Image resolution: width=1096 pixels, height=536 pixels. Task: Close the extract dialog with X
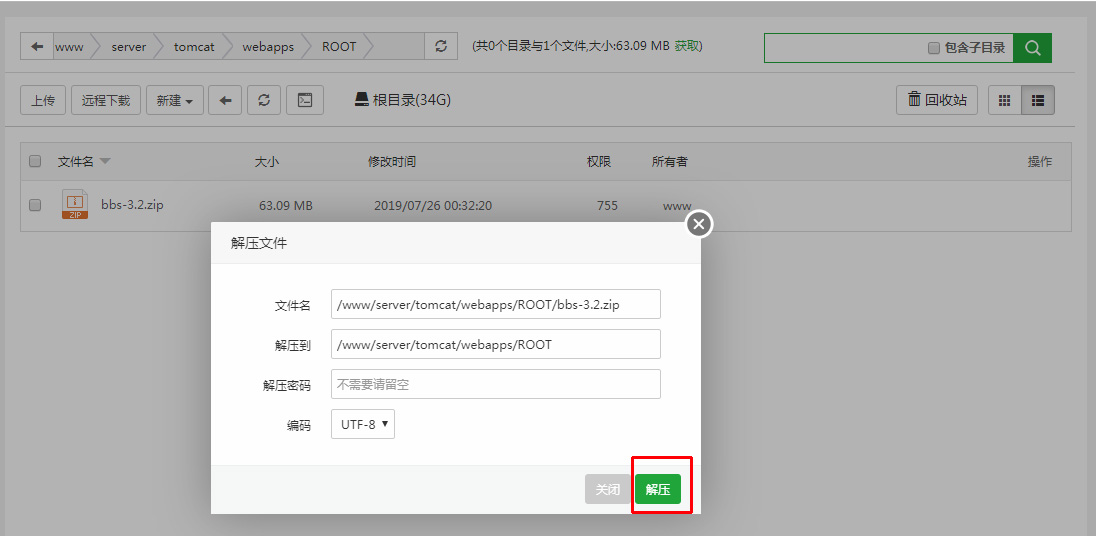pos(699,224)
